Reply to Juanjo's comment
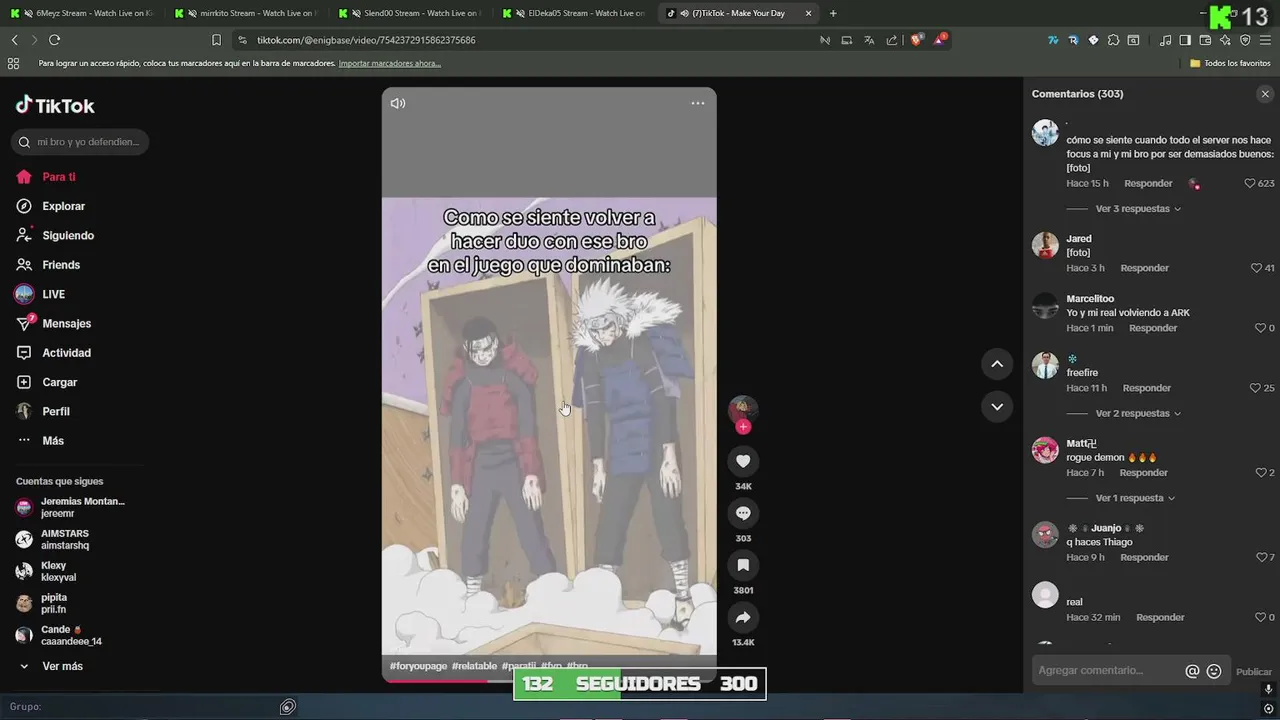Image resolution: width=1280 pixels, height=720 pixels. click(1144, 557)
